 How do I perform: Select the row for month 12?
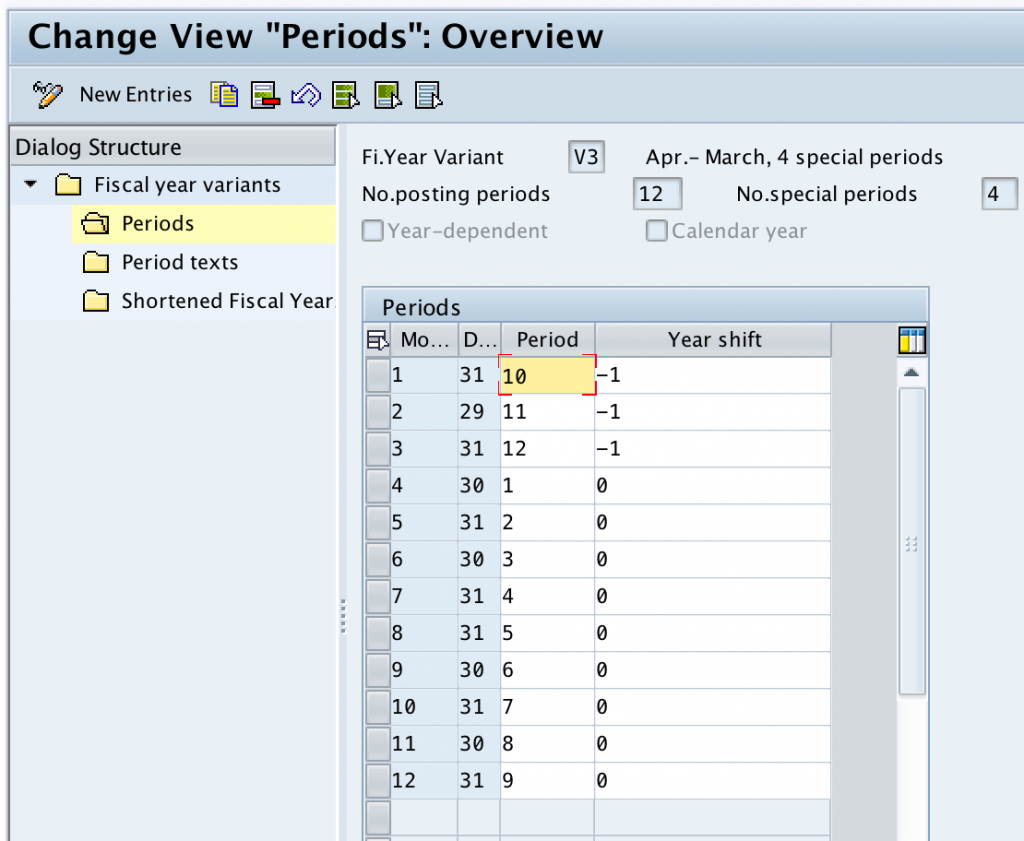point(377,781)
